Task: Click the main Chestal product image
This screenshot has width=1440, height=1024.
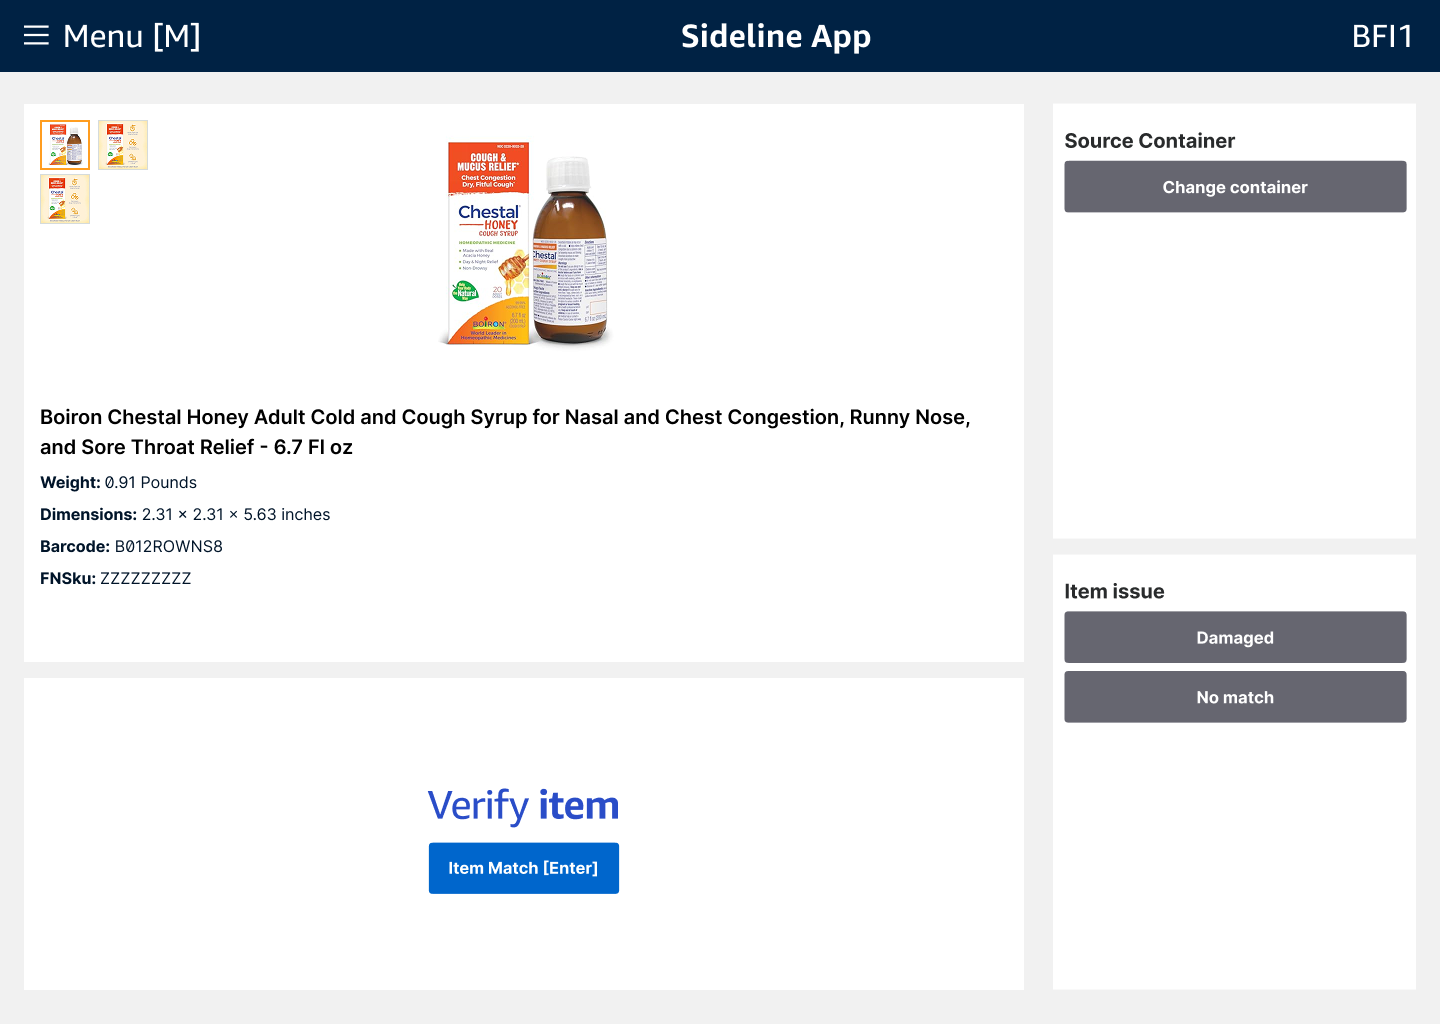Action: [524, 243]
